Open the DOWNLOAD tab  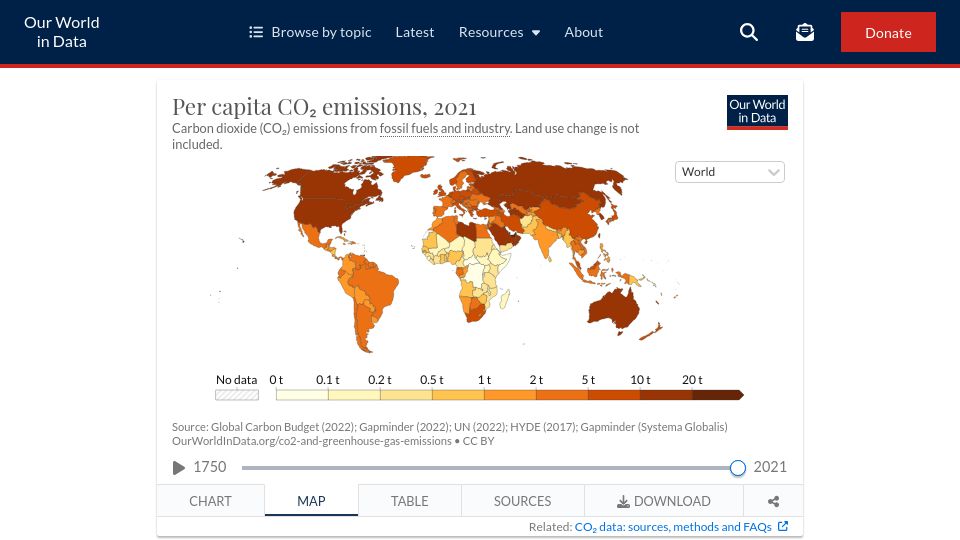click(x=664, y=501)
